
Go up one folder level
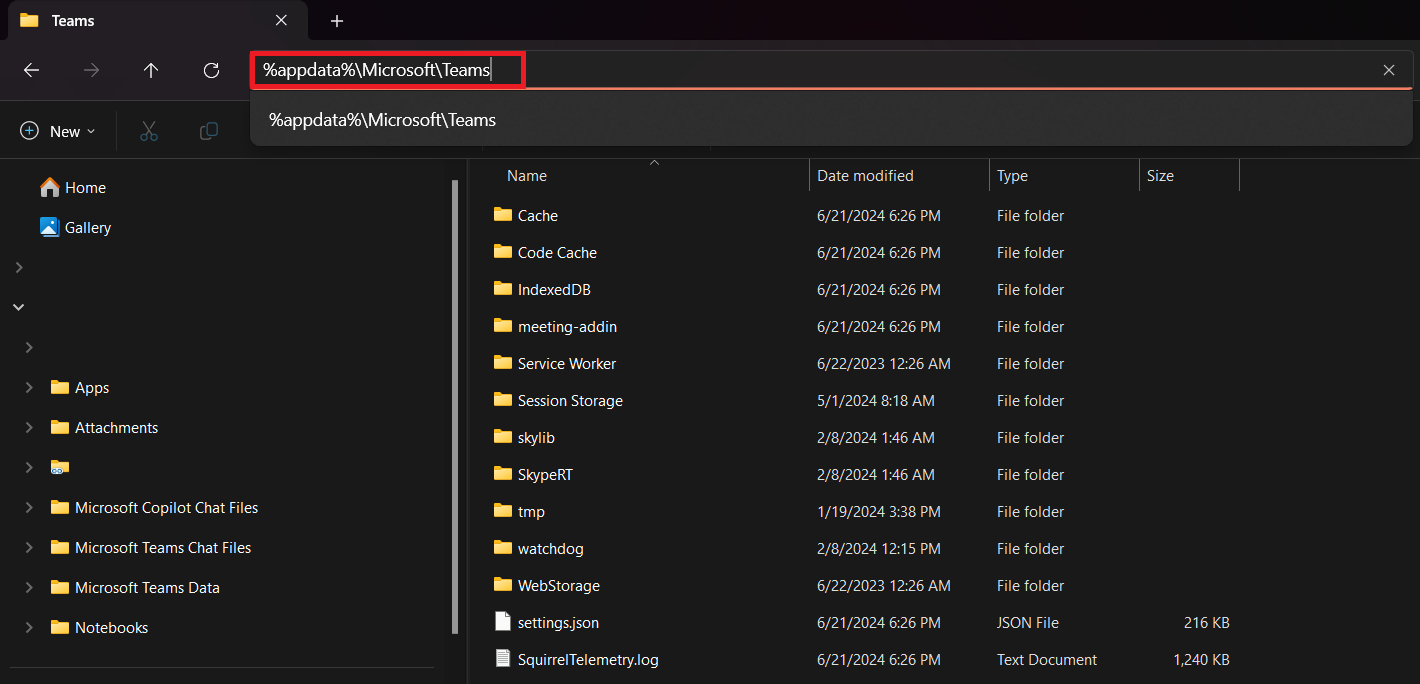click(151, 70)
